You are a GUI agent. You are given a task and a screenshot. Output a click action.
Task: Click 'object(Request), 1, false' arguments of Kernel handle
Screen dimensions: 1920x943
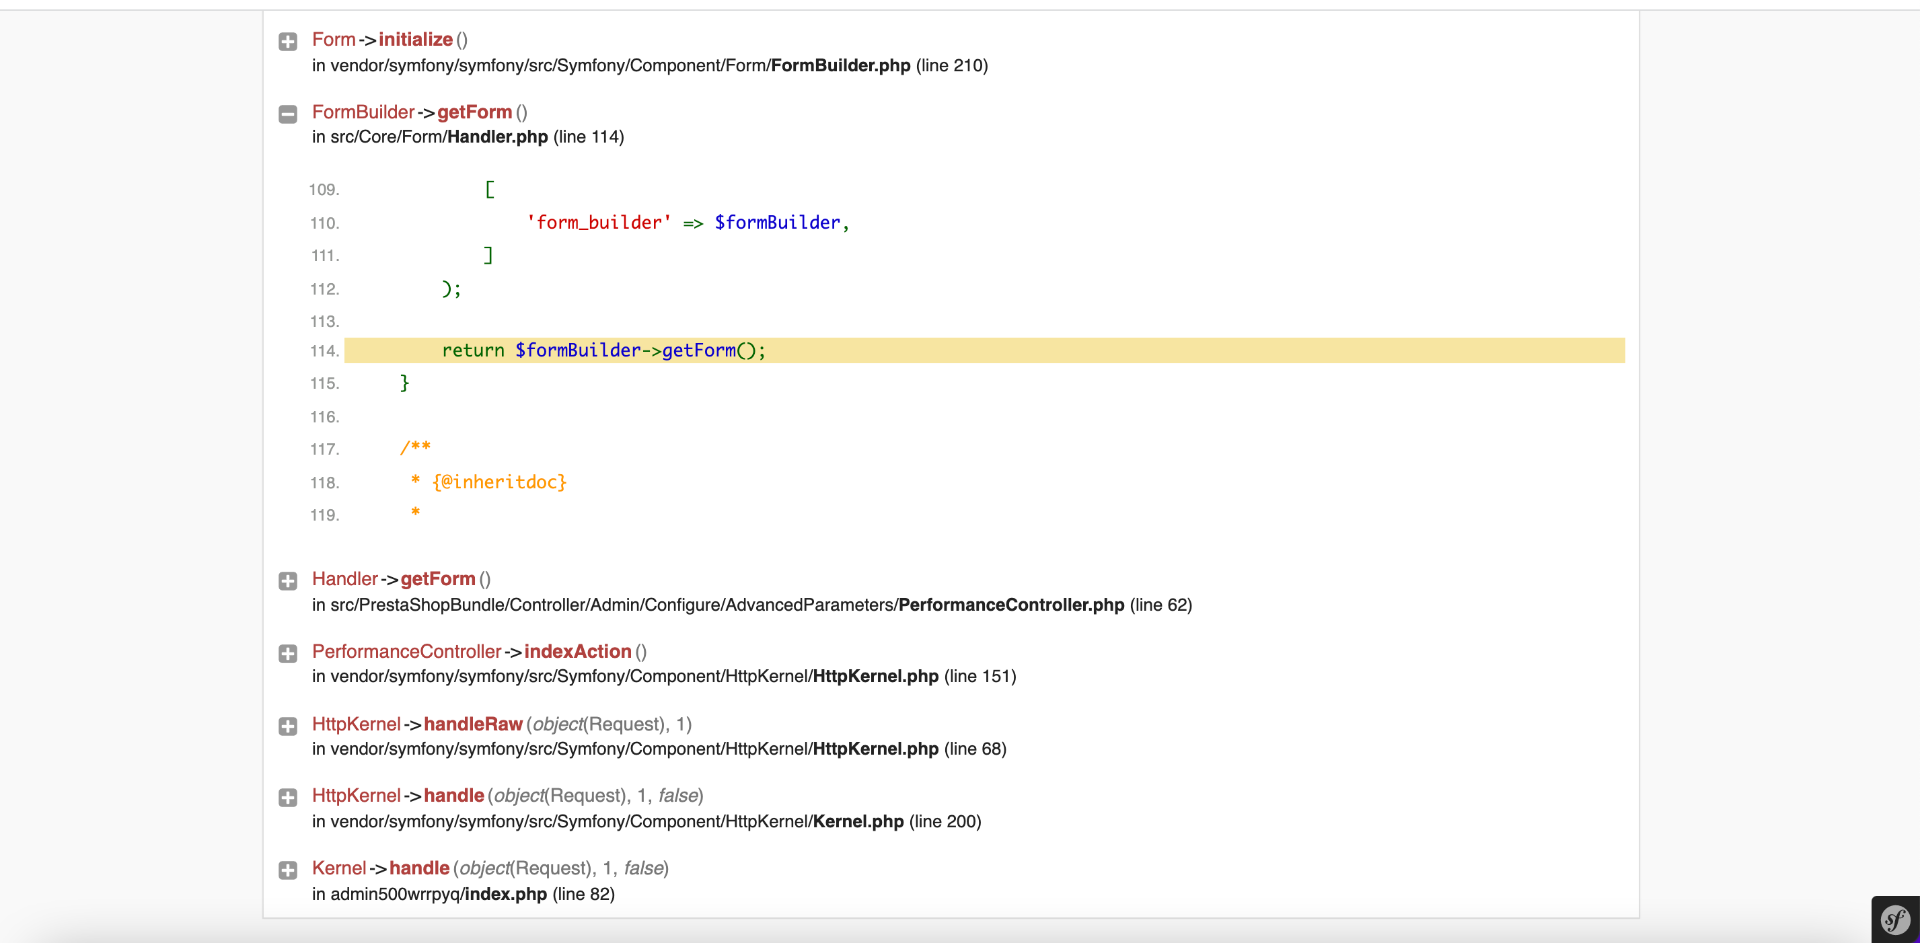(561, 868)
